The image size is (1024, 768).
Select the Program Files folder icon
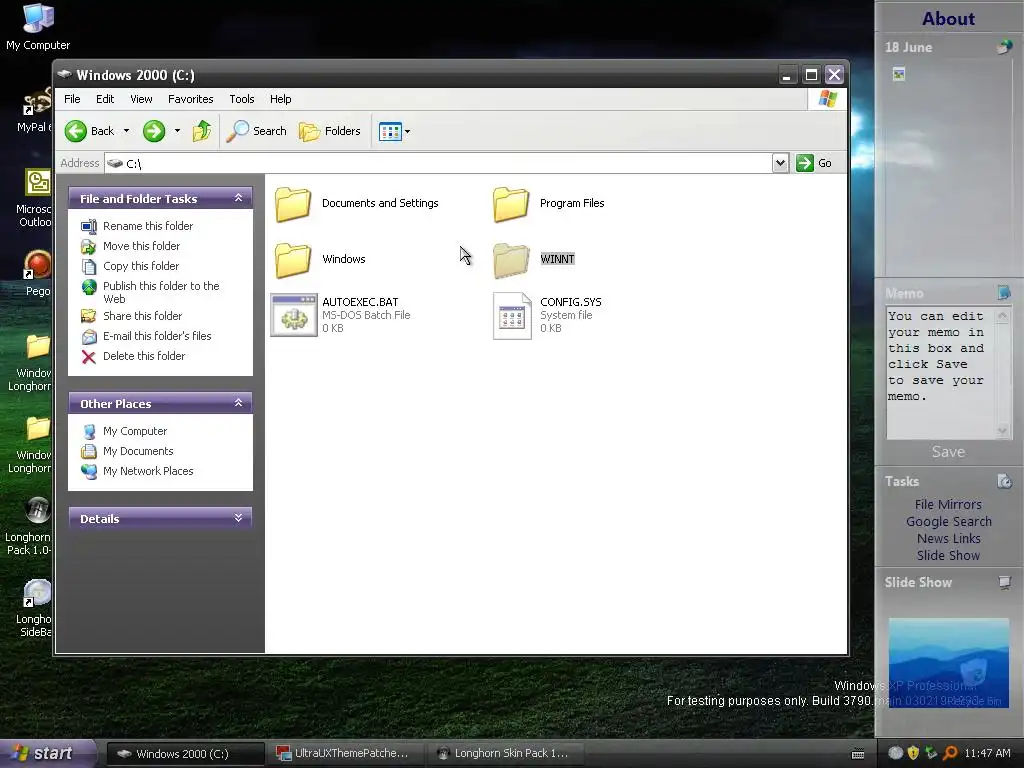511,204
